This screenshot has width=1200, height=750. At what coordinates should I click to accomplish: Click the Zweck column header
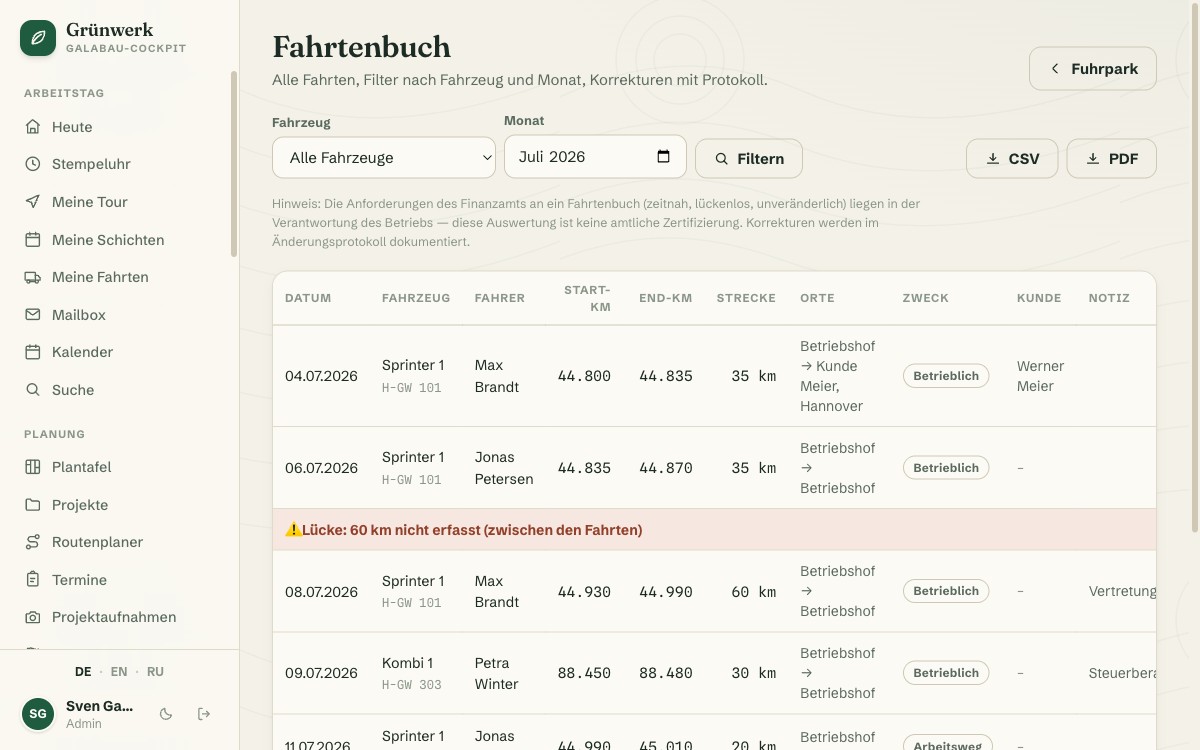[x=926, y=298]
